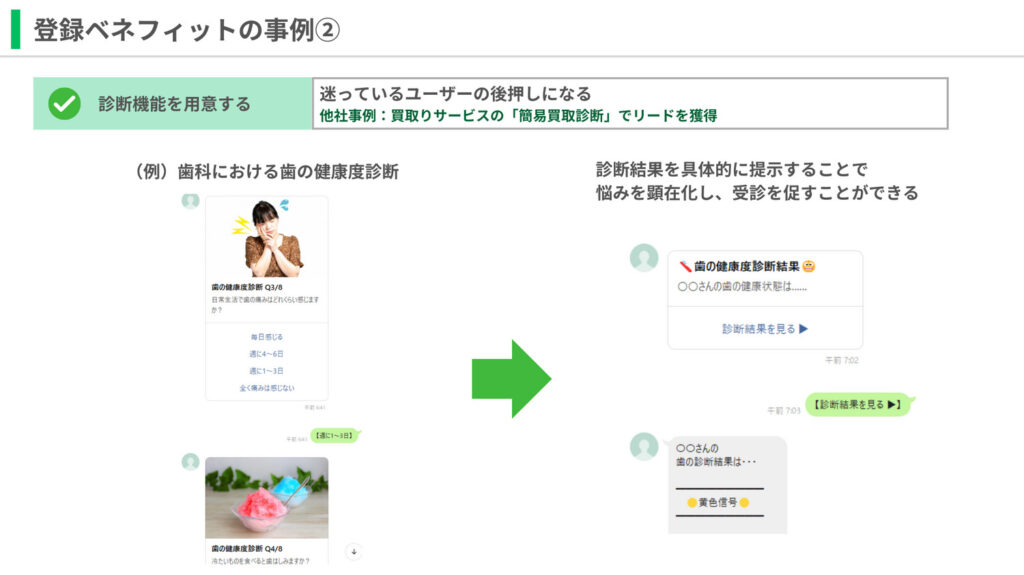Click the shaved ice photo

pos(267,498)
